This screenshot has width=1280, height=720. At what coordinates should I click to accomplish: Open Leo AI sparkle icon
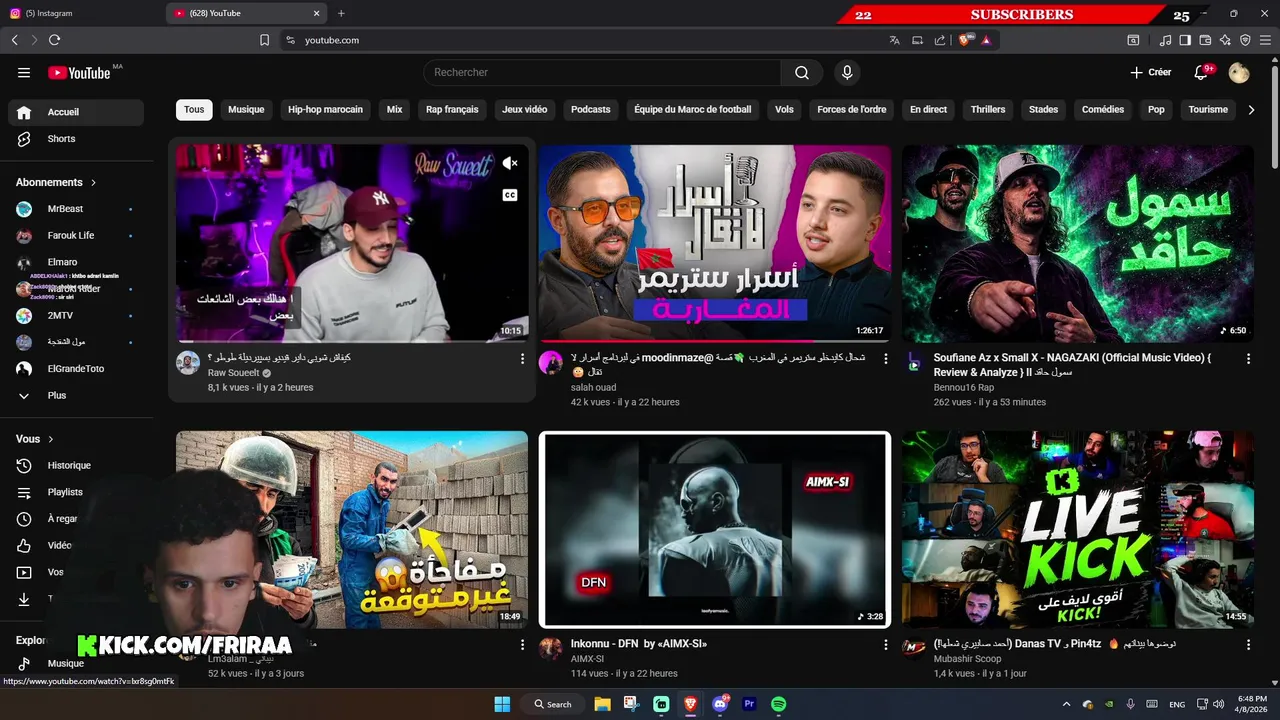tap(1225, 40)
